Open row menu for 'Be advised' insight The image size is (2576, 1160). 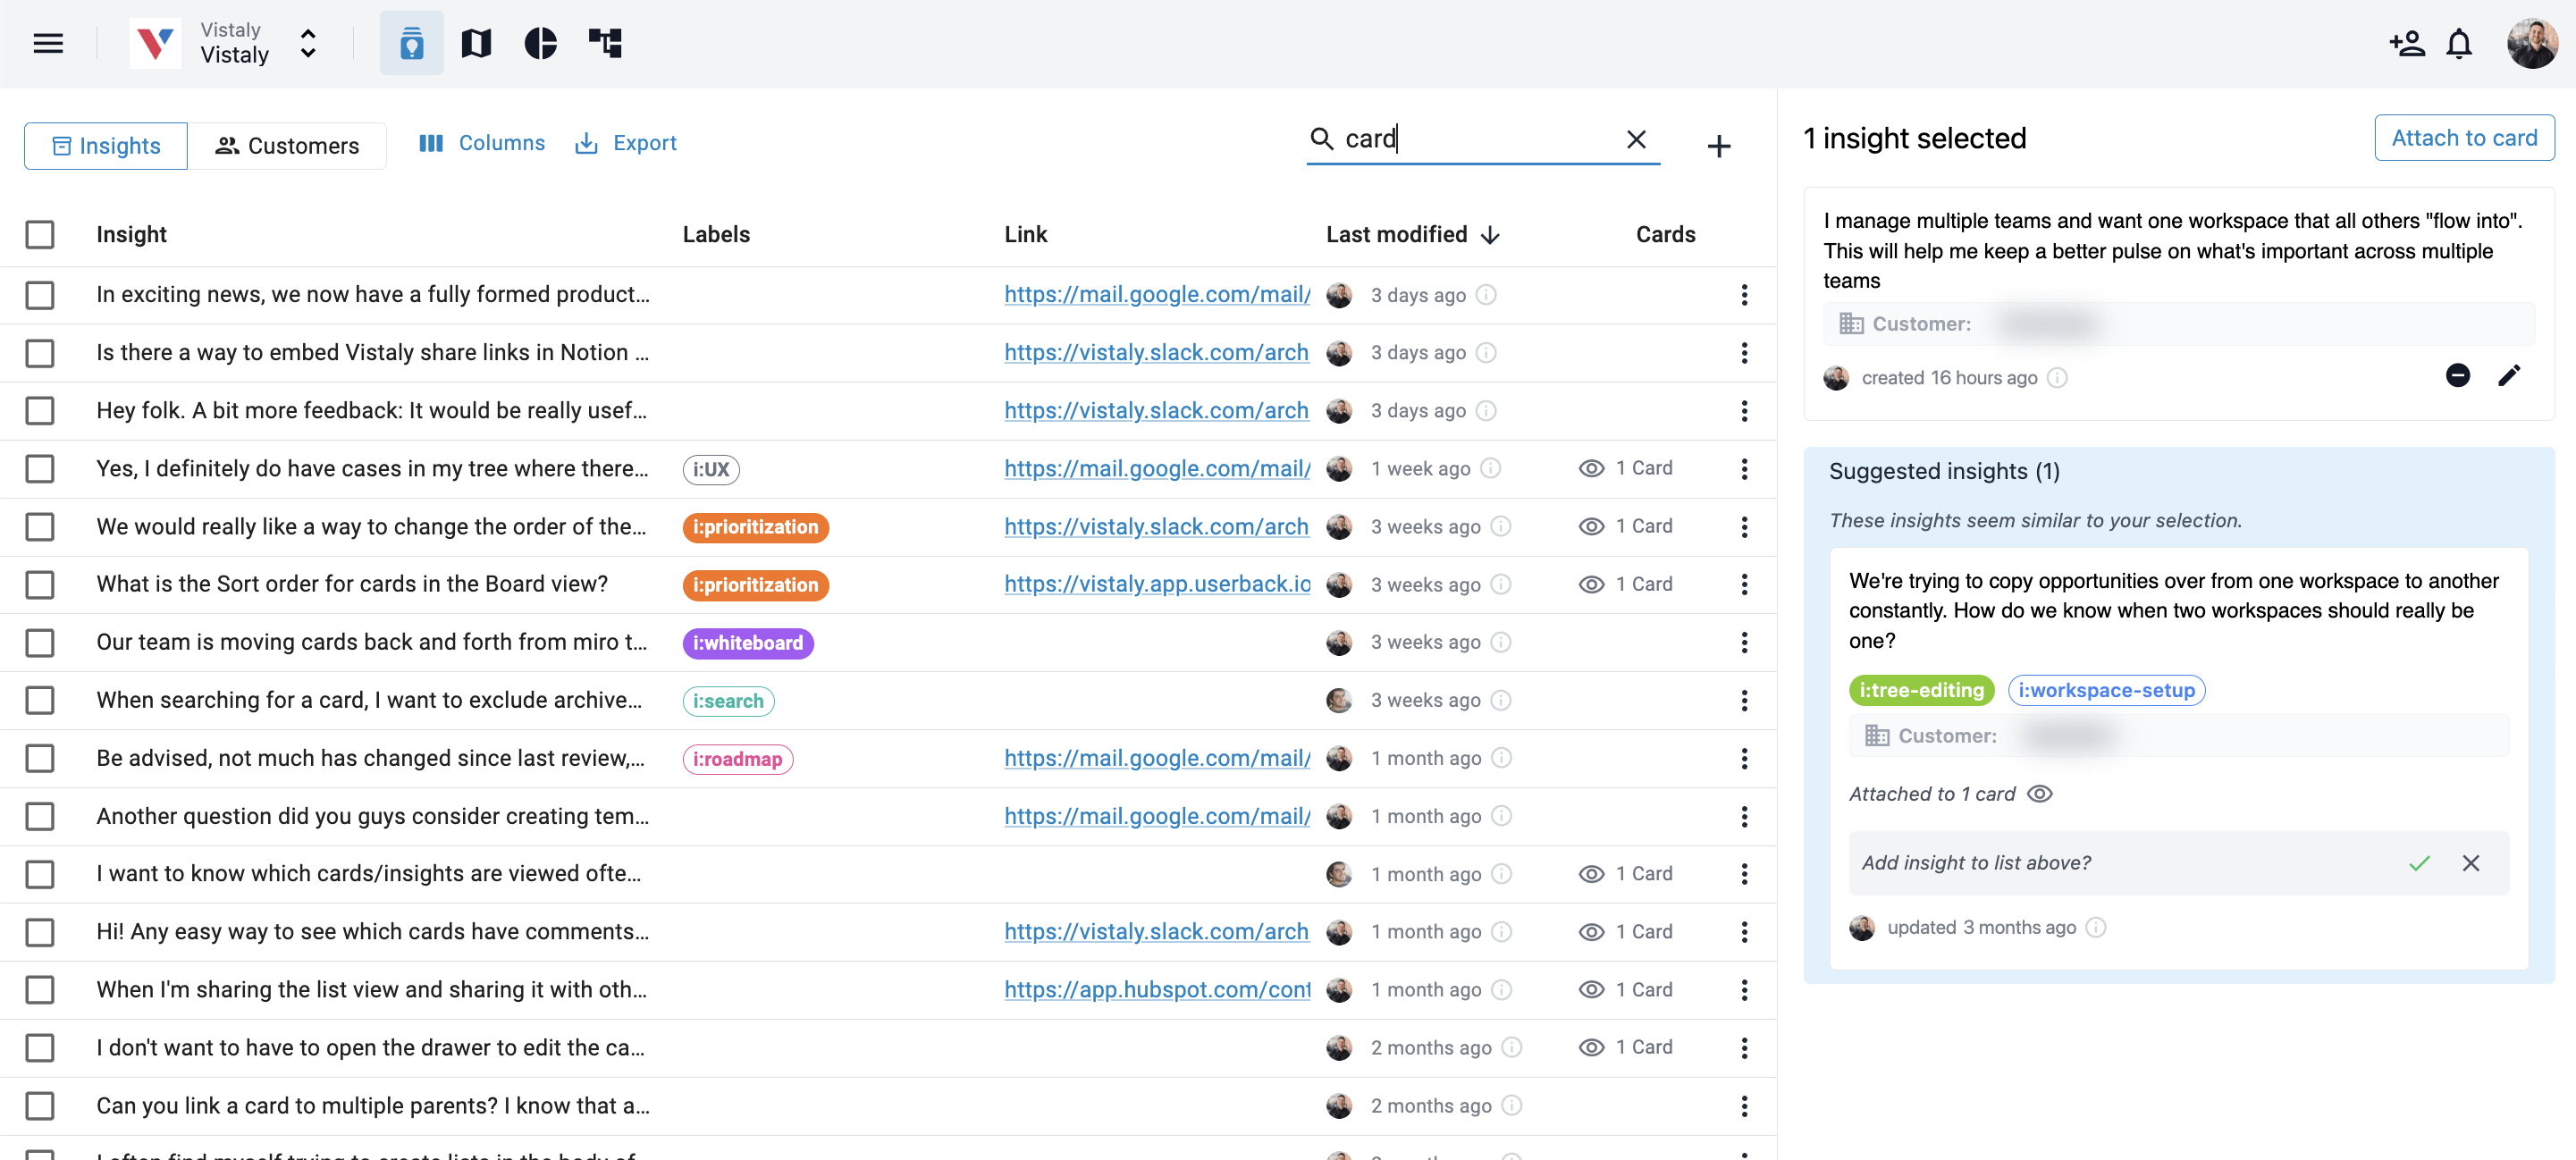click(x=1744, y=758)
